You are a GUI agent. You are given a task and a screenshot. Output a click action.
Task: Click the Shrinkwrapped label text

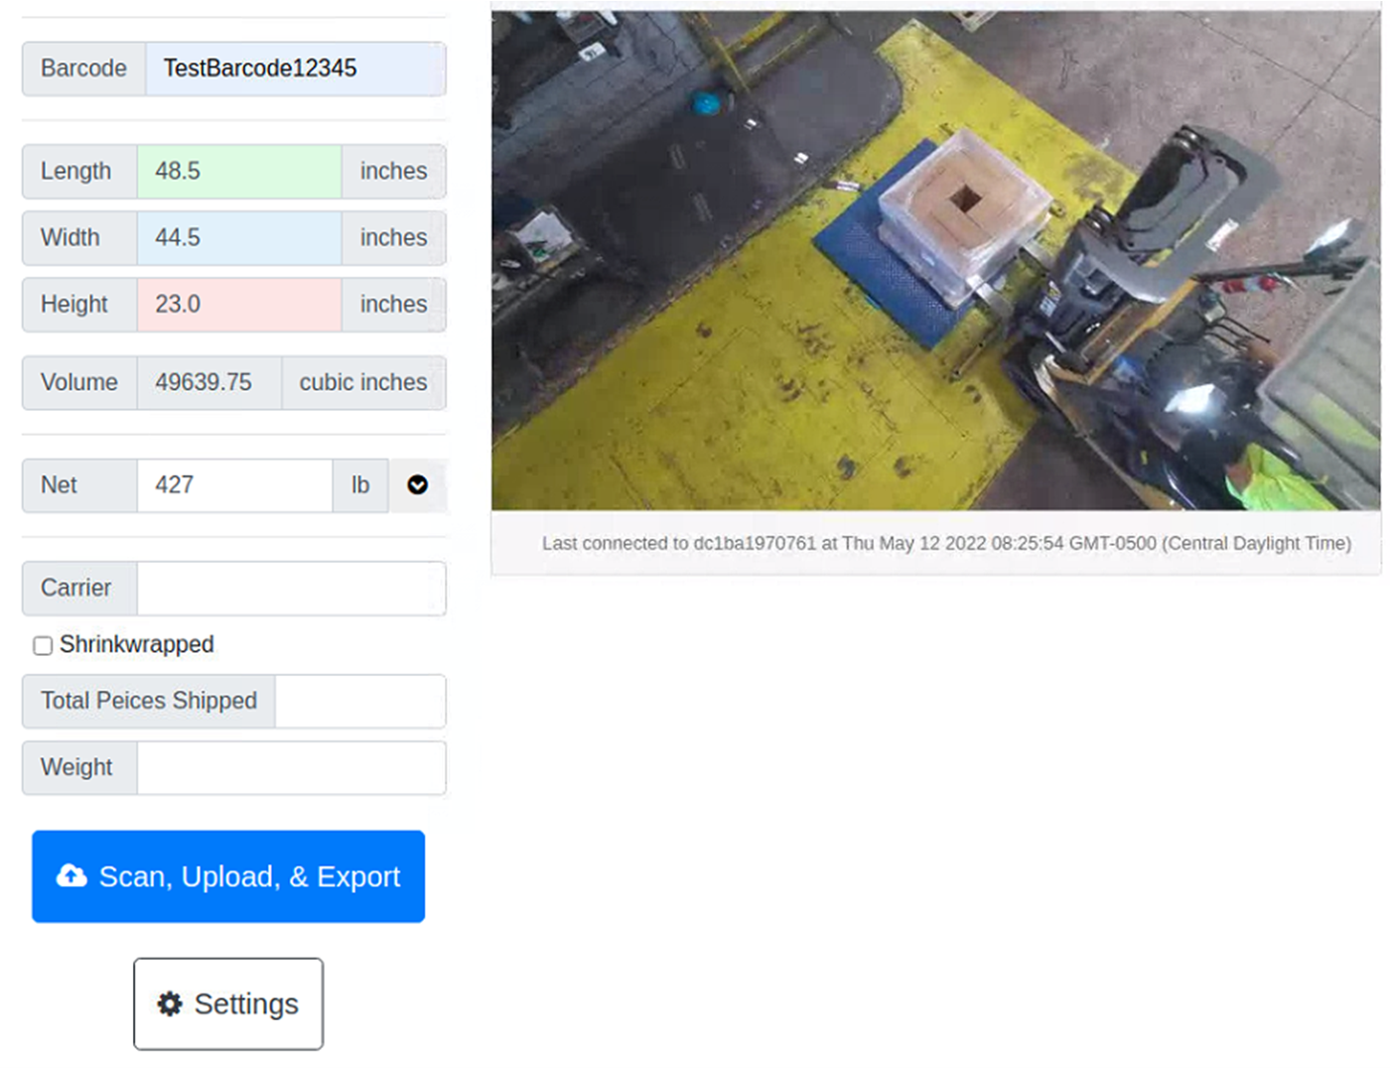pos(137,645)
